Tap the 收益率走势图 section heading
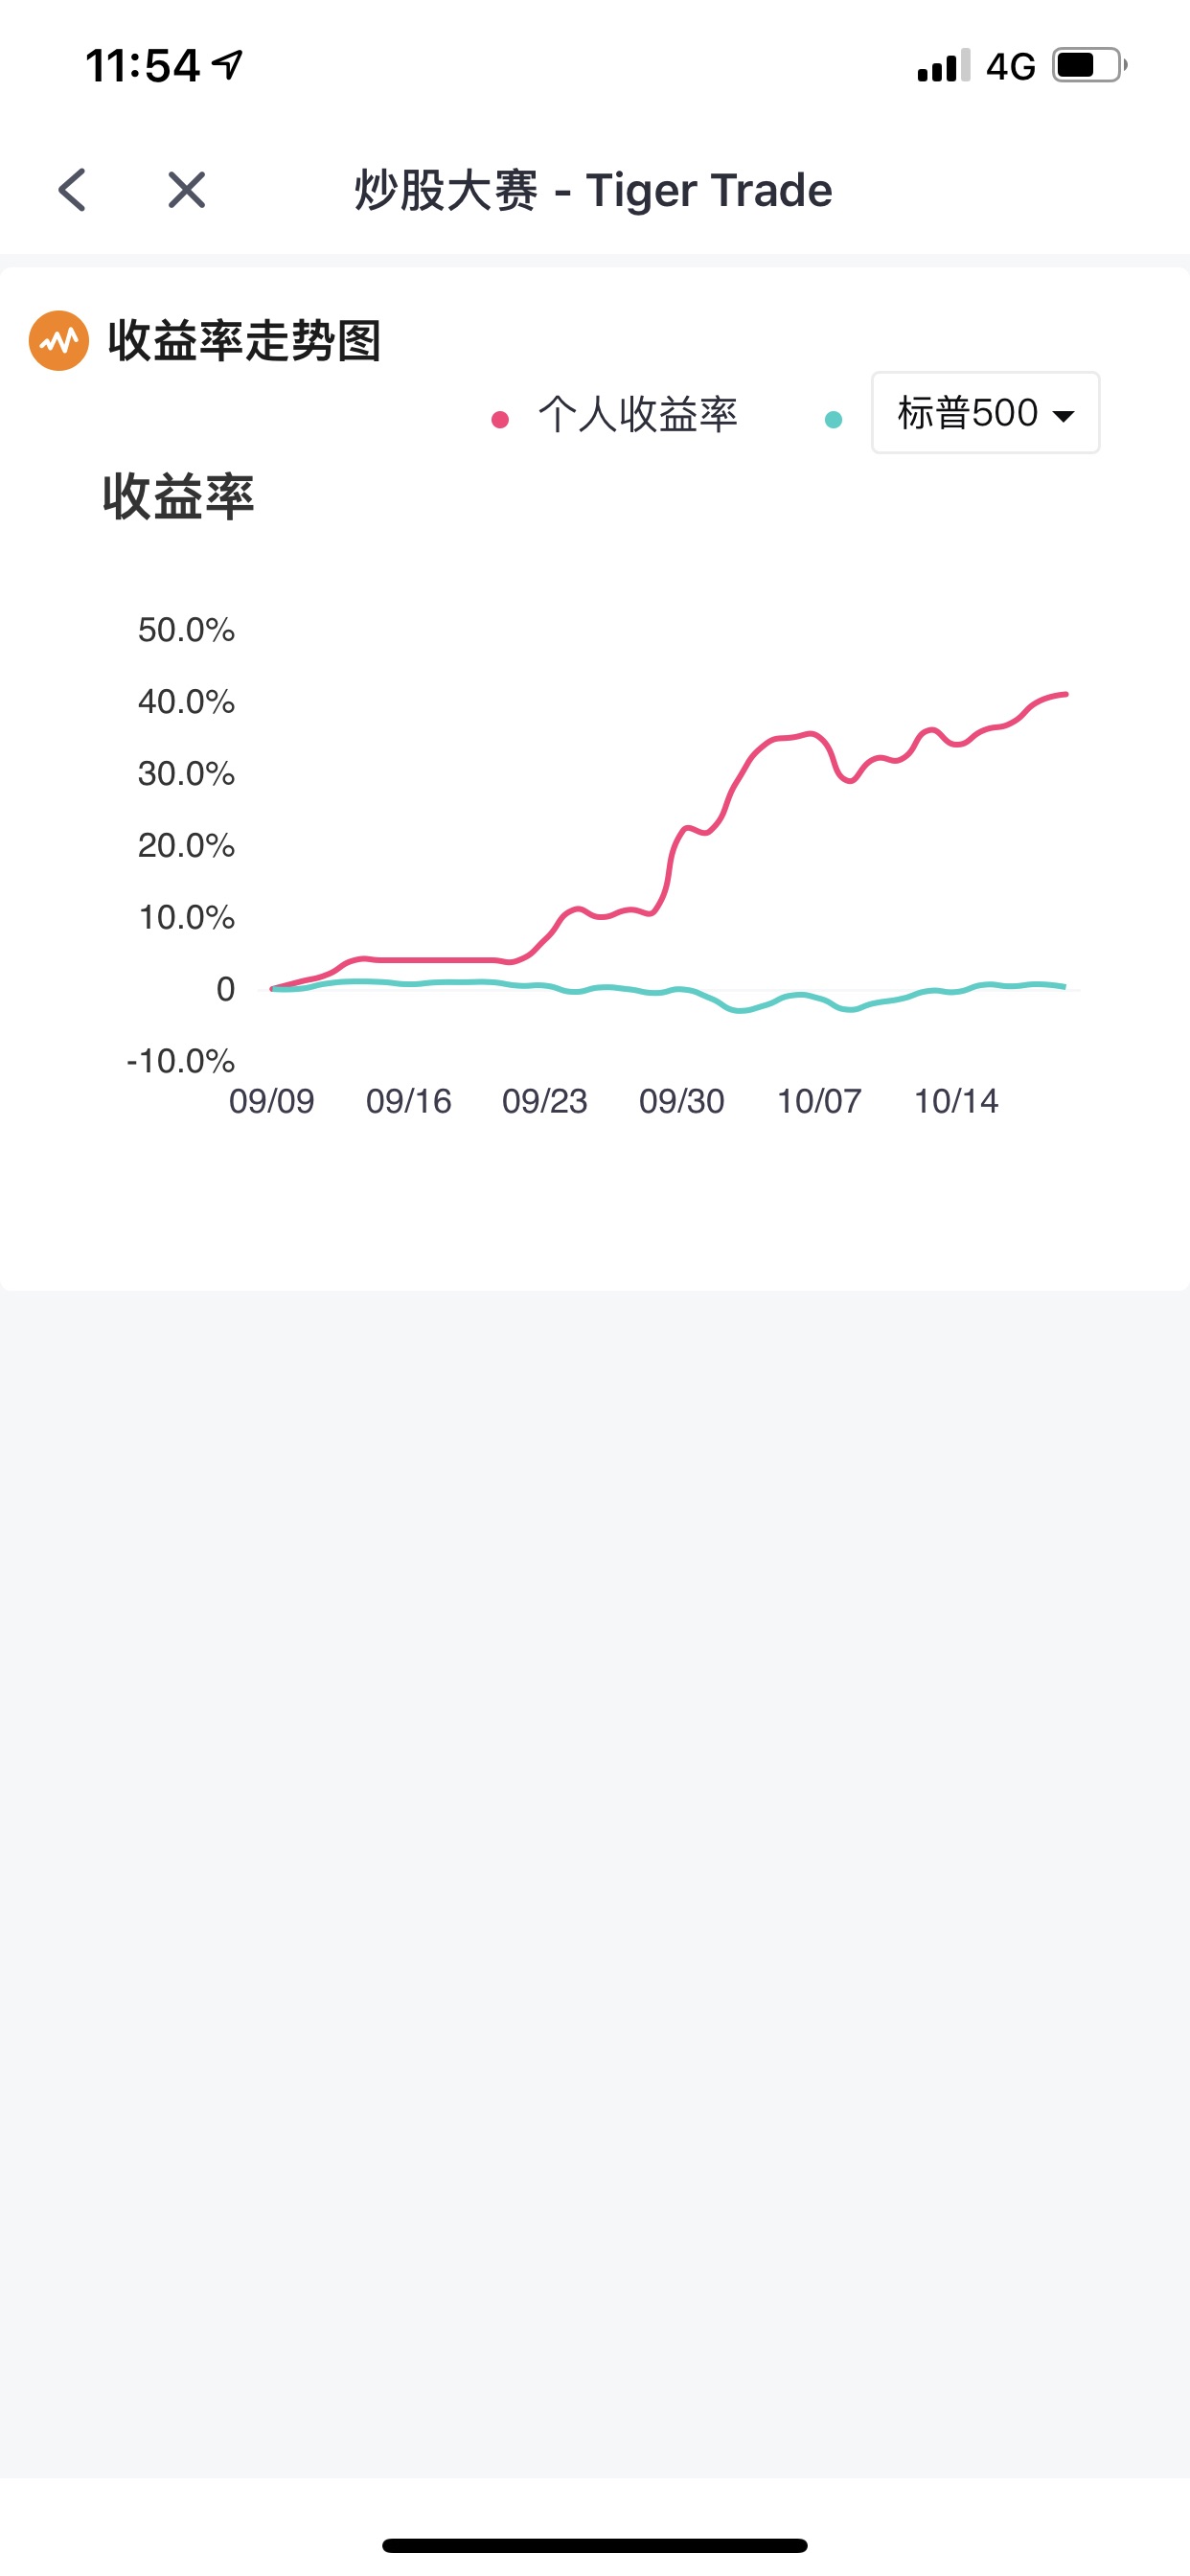The image size is (1190, 2576). (244, 341)
